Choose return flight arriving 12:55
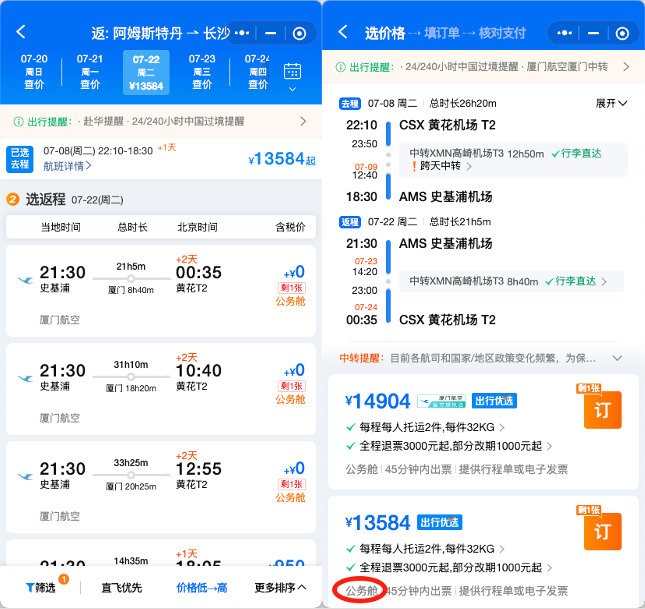645x609 pixels. [161, 487]
